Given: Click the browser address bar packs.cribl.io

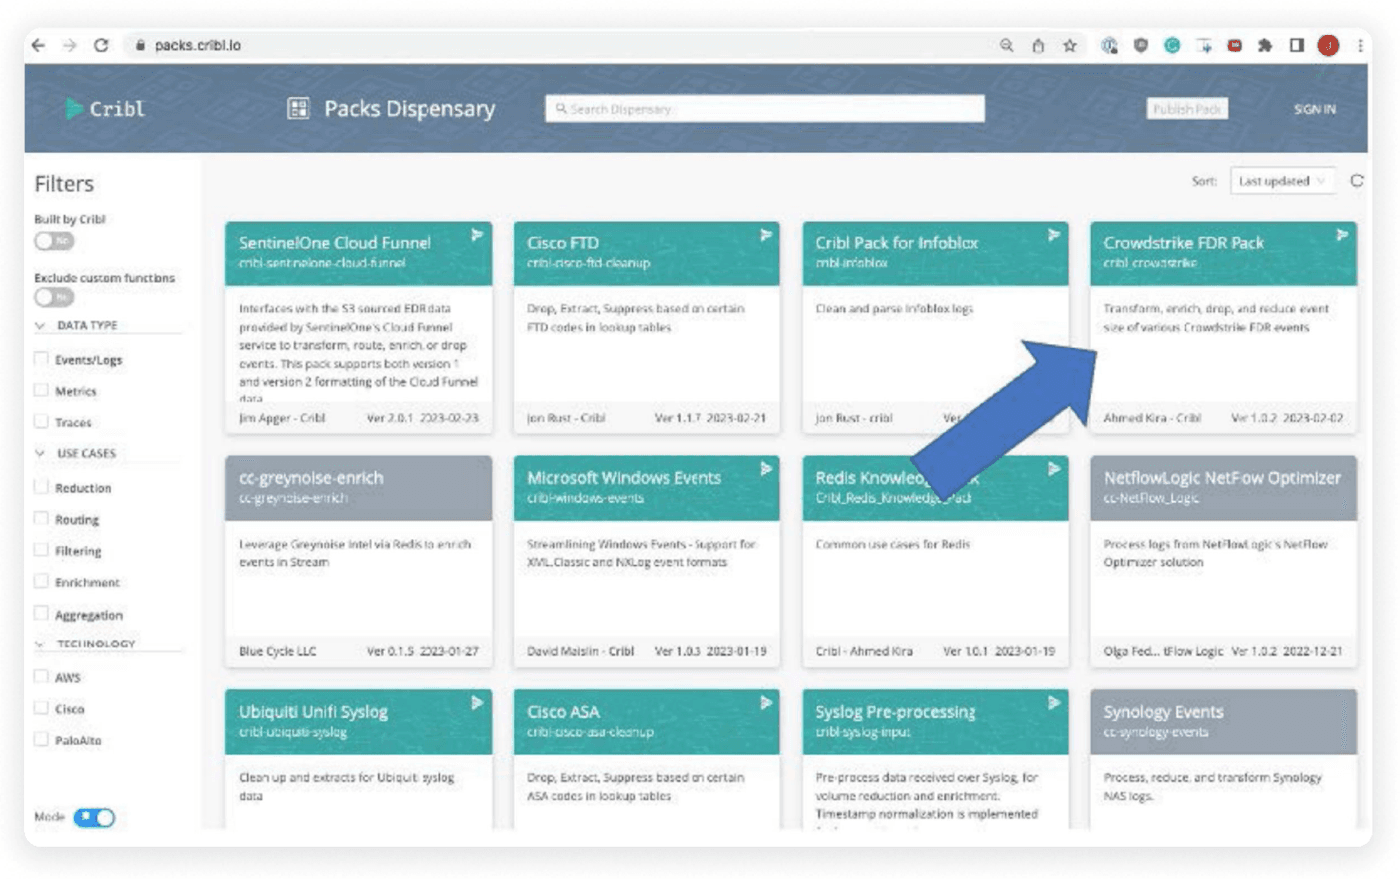Looking at the screenshot, I should point(197,45).
